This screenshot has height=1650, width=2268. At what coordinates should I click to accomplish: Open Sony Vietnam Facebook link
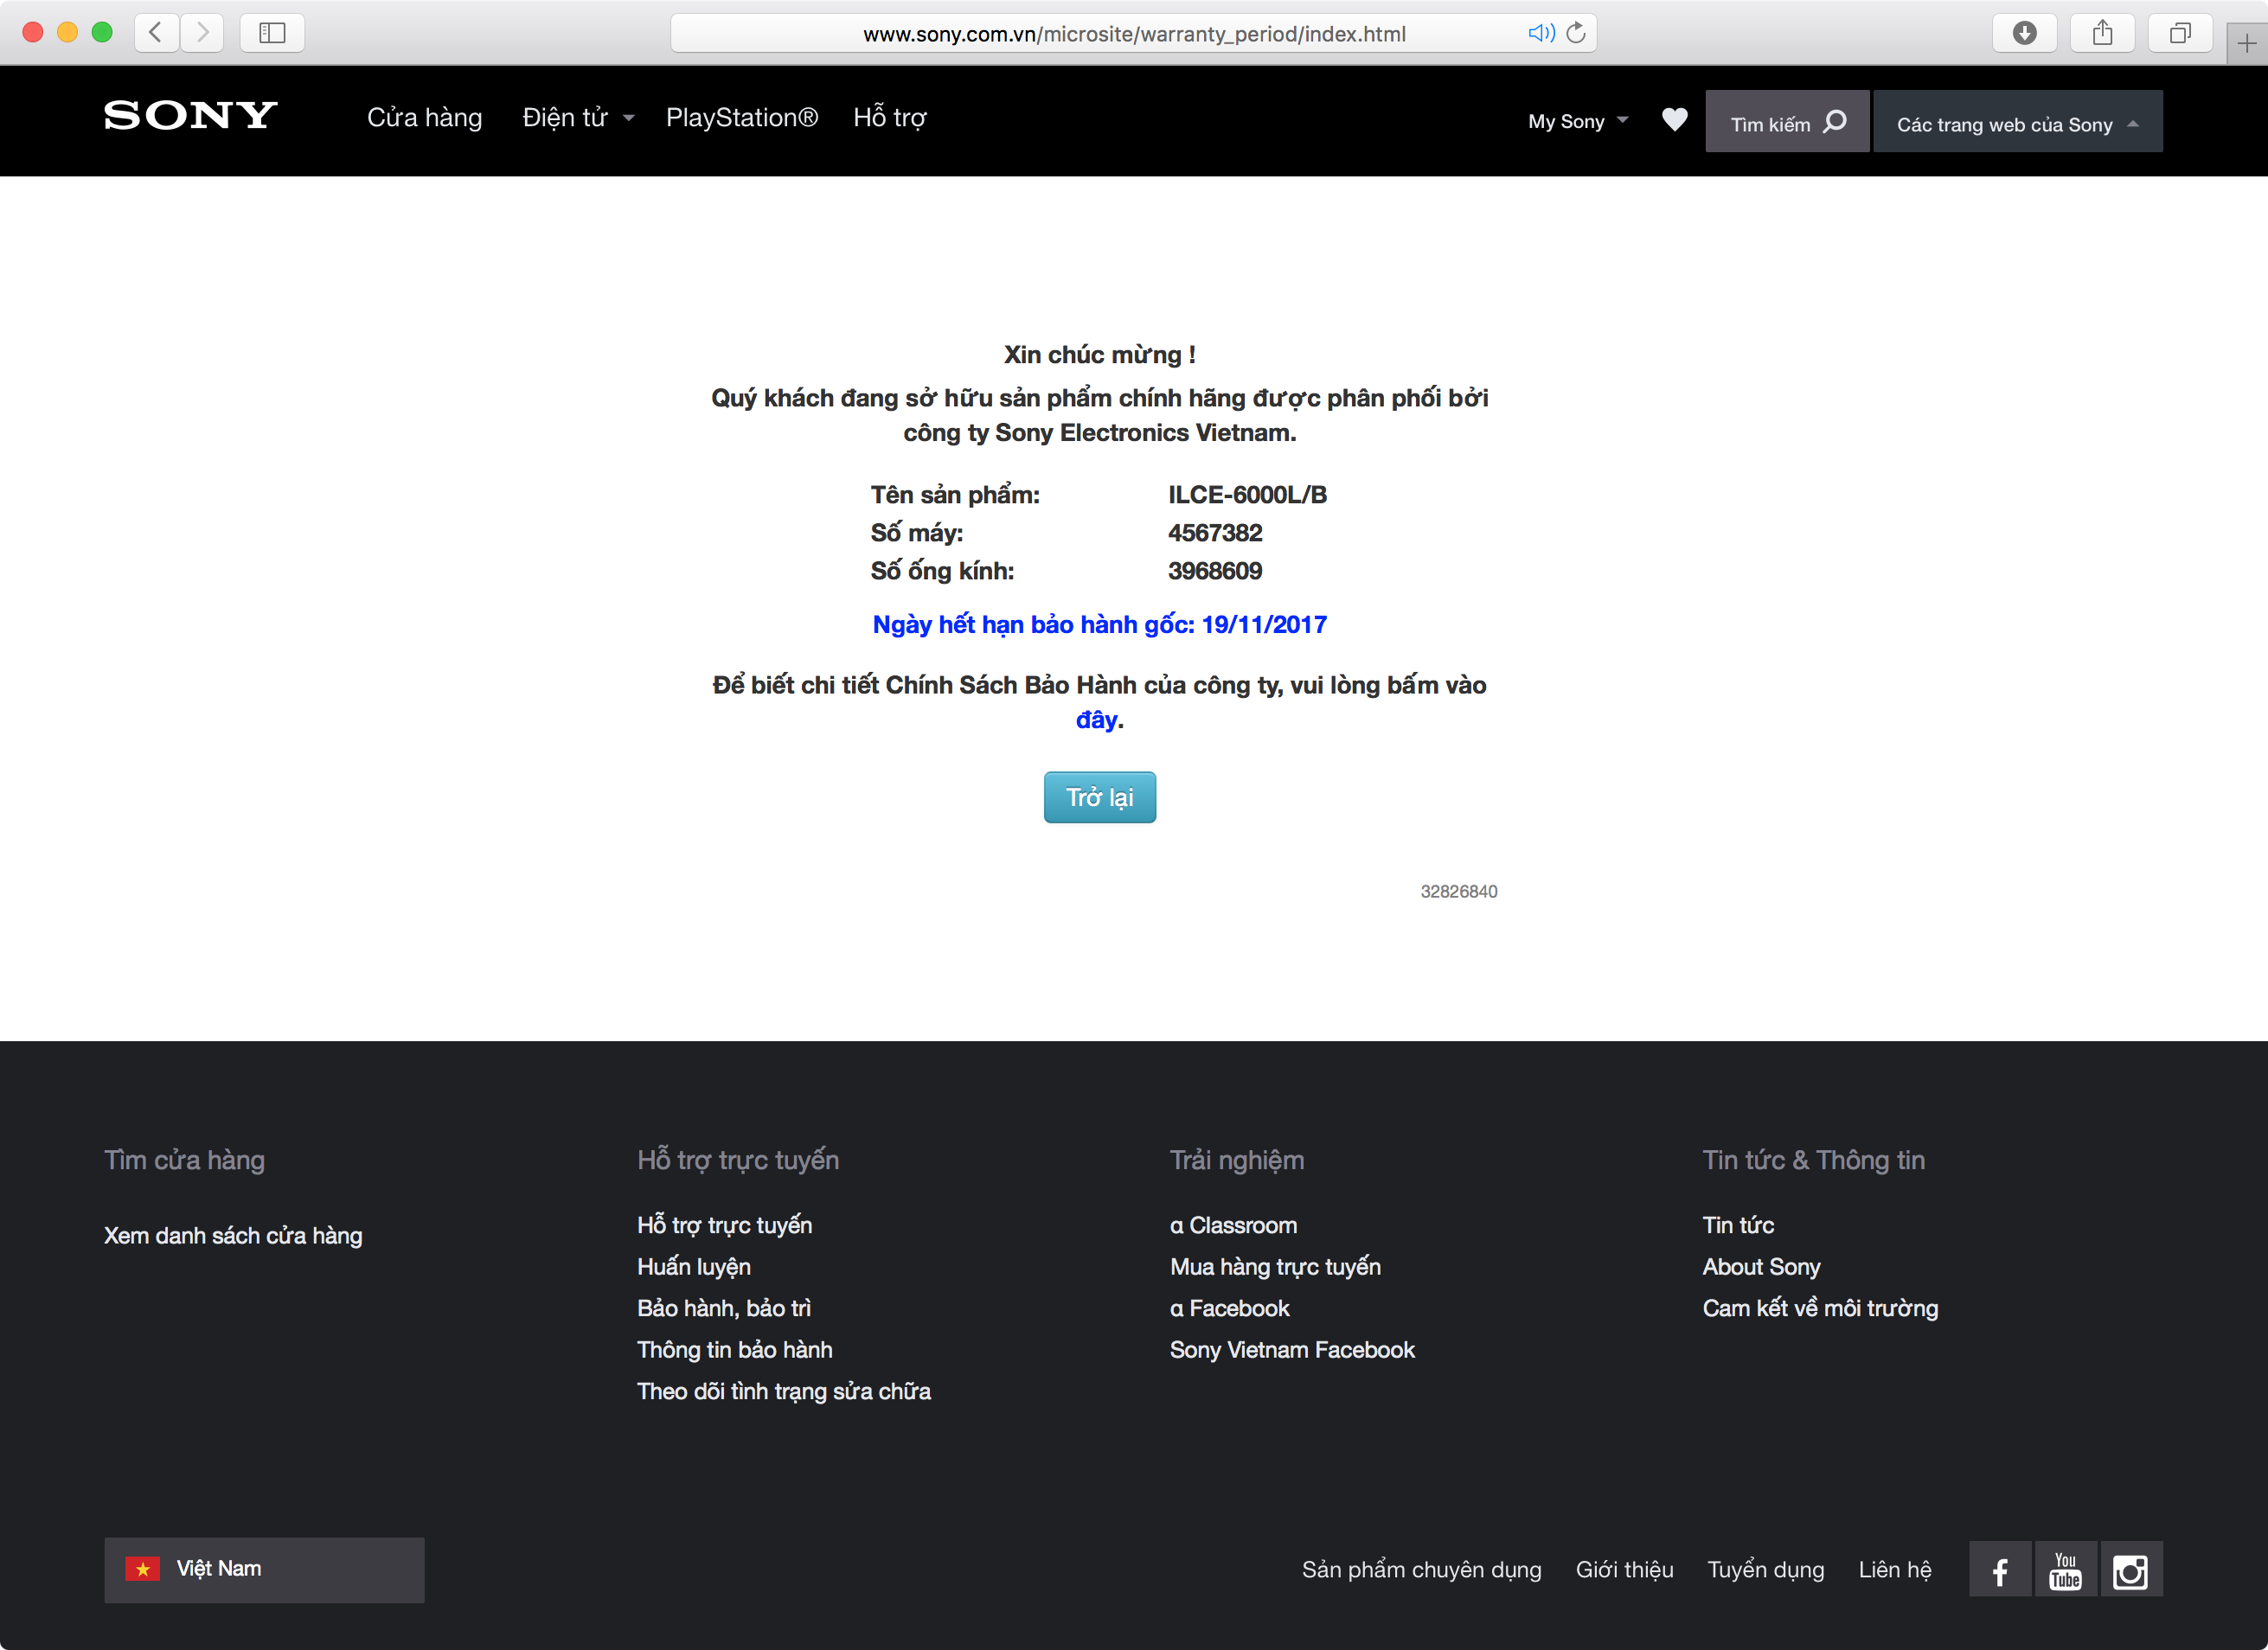pyautogui.click(x=1292, y=1350)
